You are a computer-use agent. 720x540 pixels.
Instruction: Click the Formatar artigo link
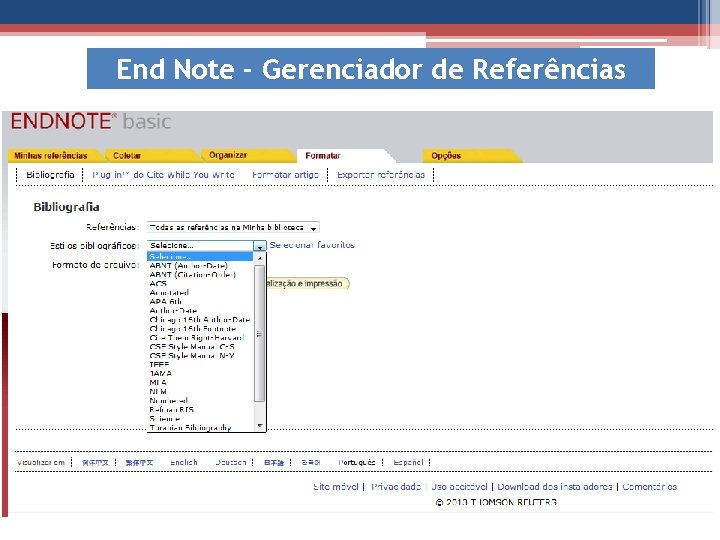285,175
